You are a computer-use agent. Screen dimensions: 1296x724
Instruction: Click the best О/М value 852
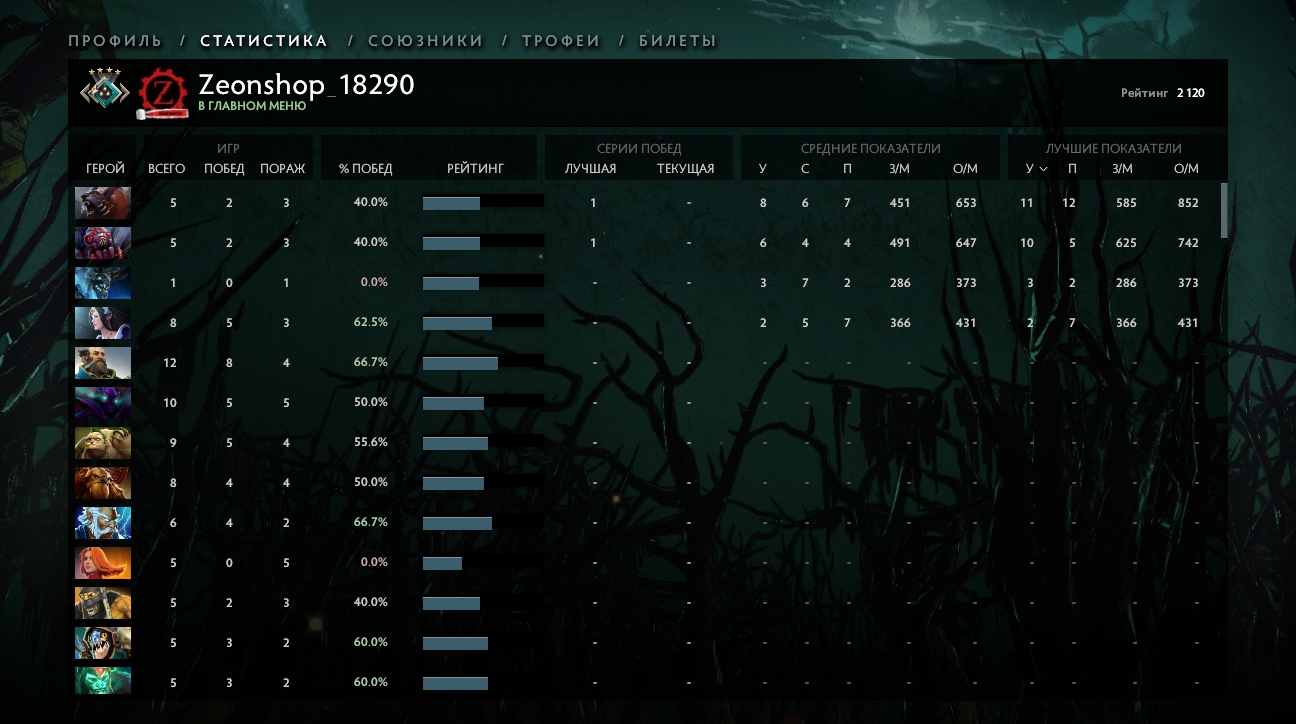[x=1187, y=202]
